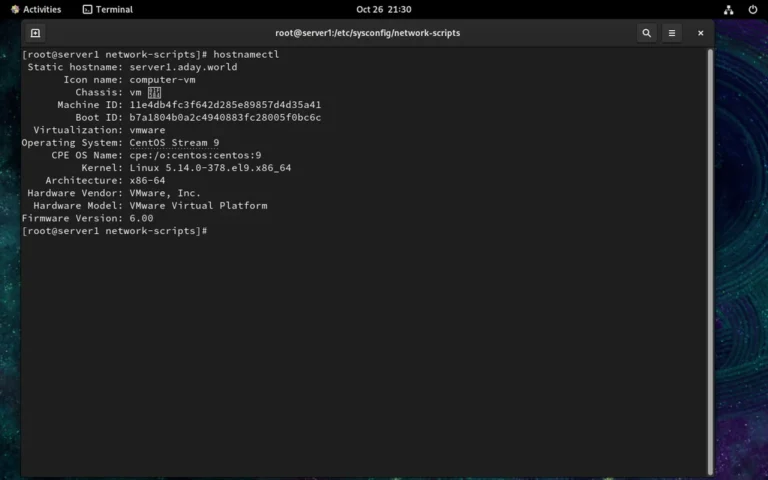Screen dimensions: 768x480
Task: Click the terminal icon beside the Terminal label
Action: [x=88, y=9]
